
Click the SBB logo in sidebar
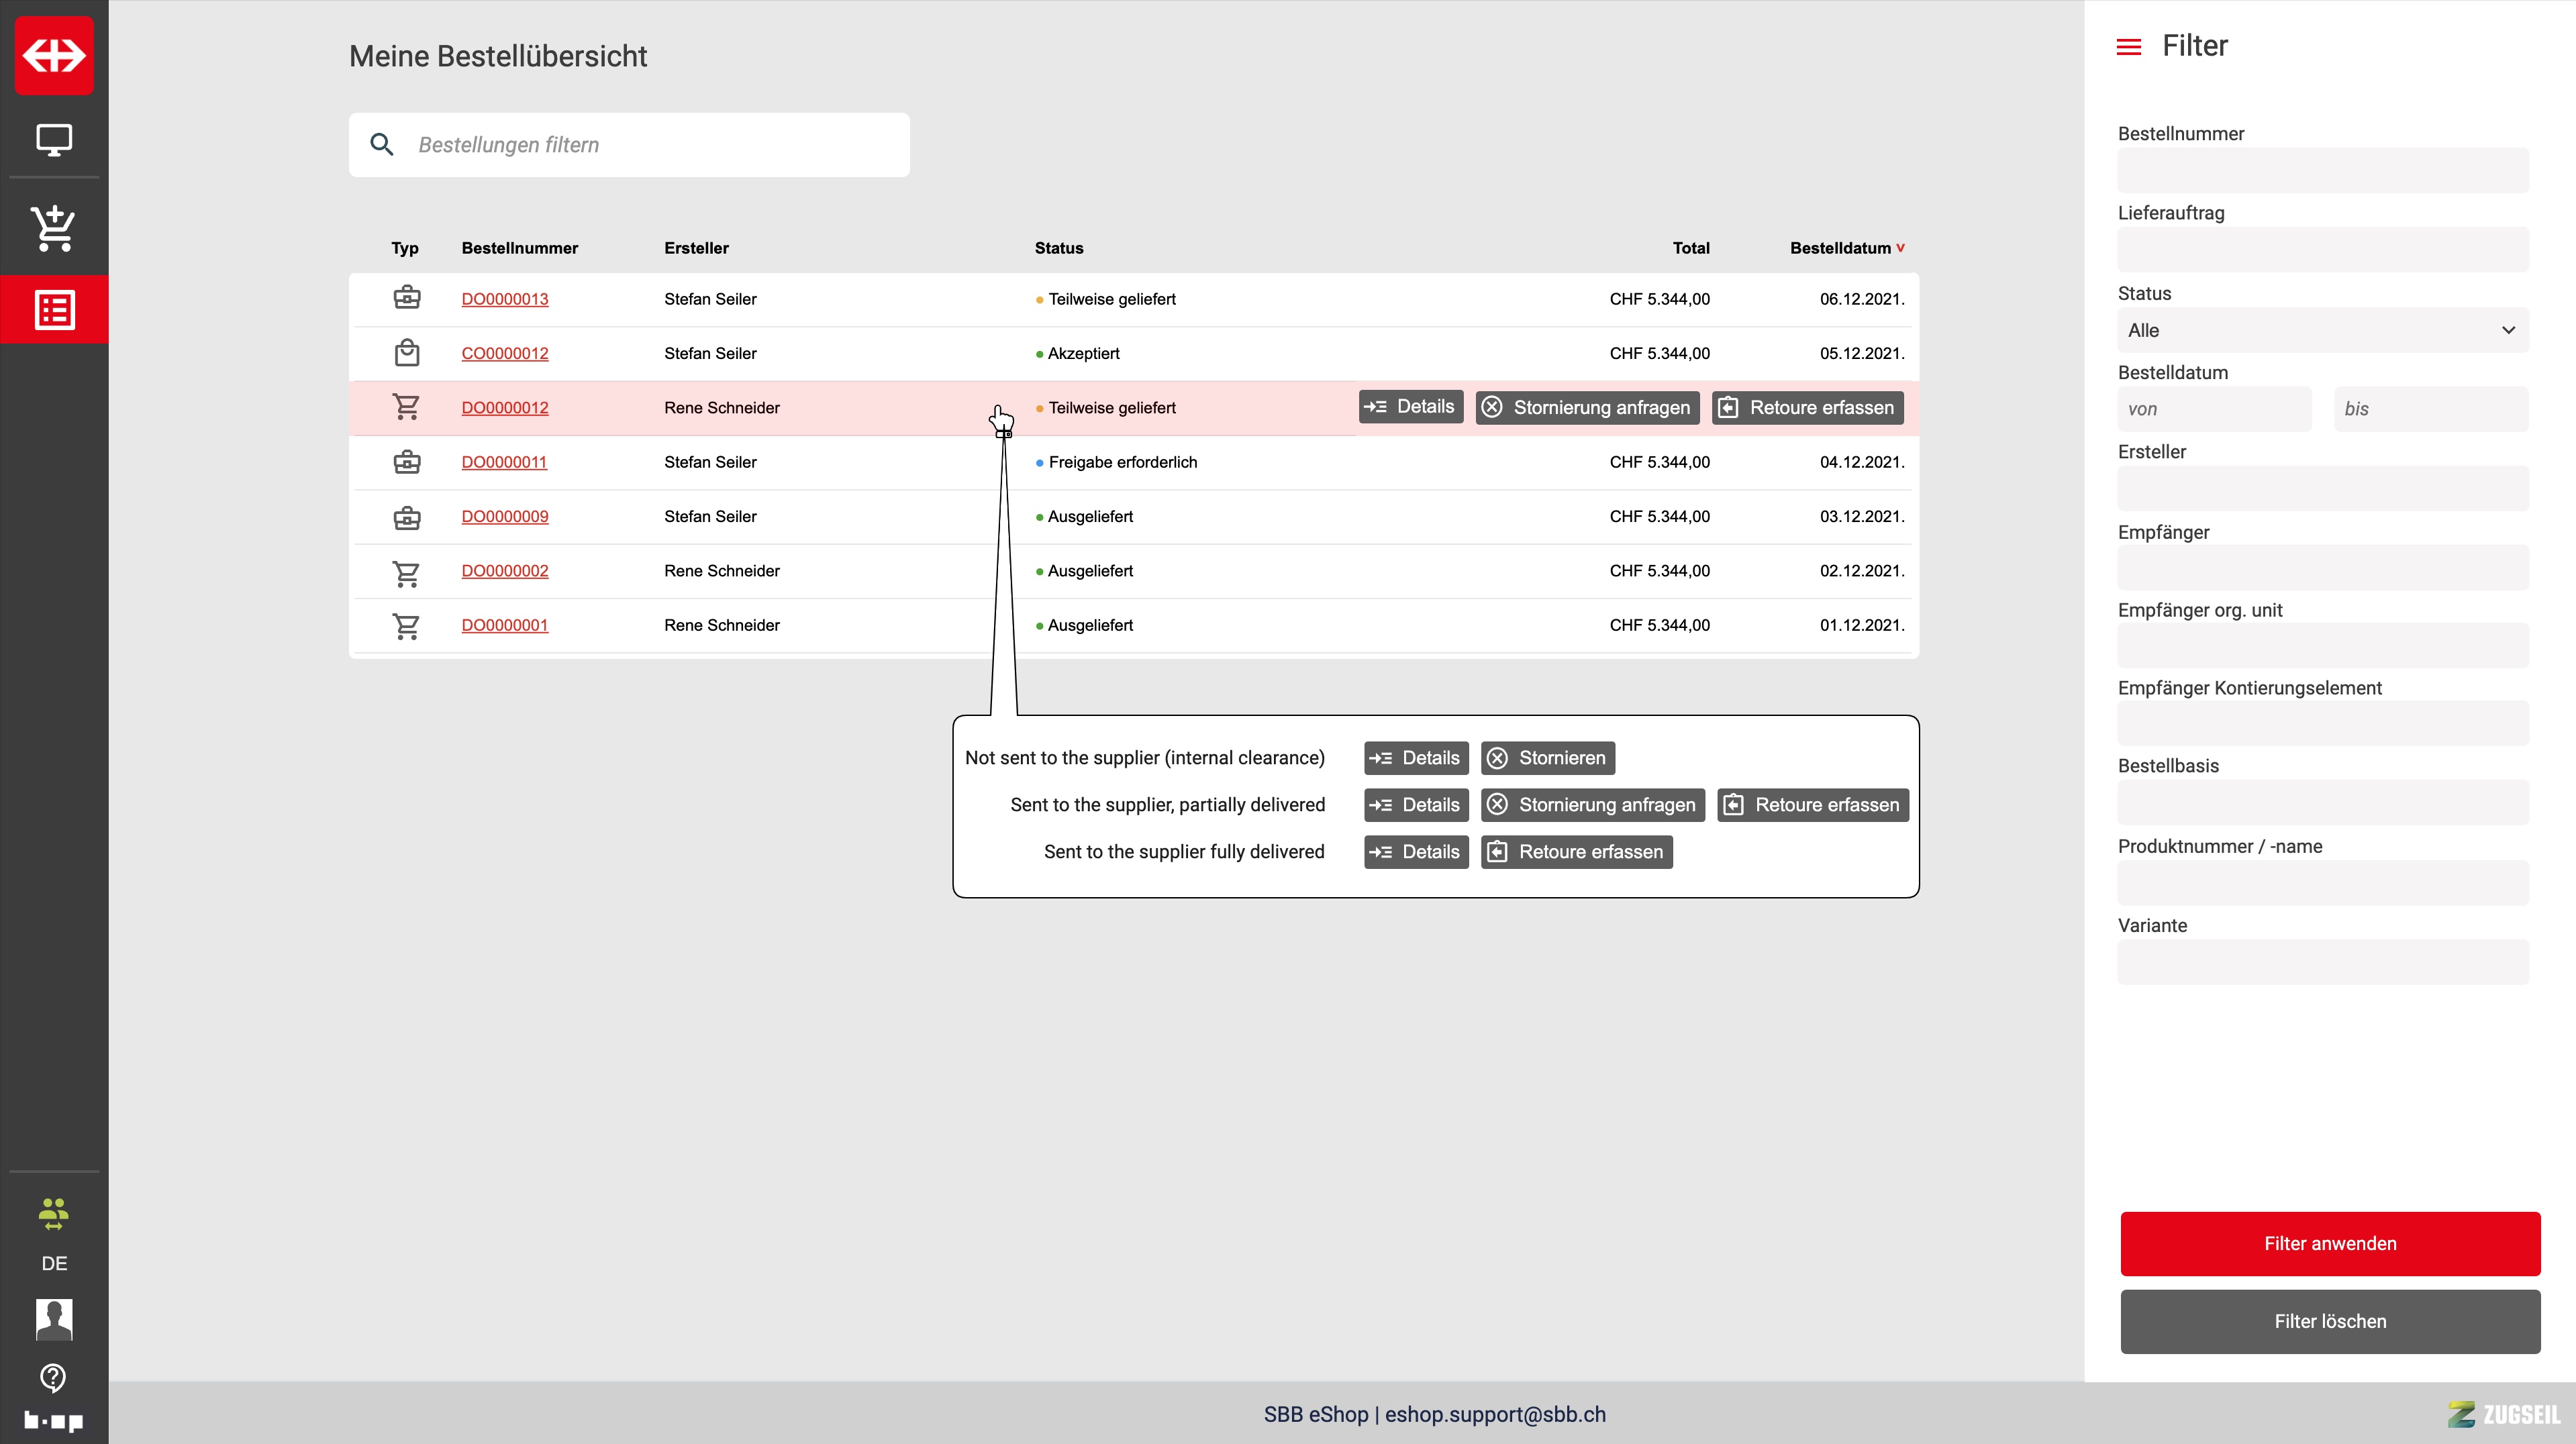(54, 55)
